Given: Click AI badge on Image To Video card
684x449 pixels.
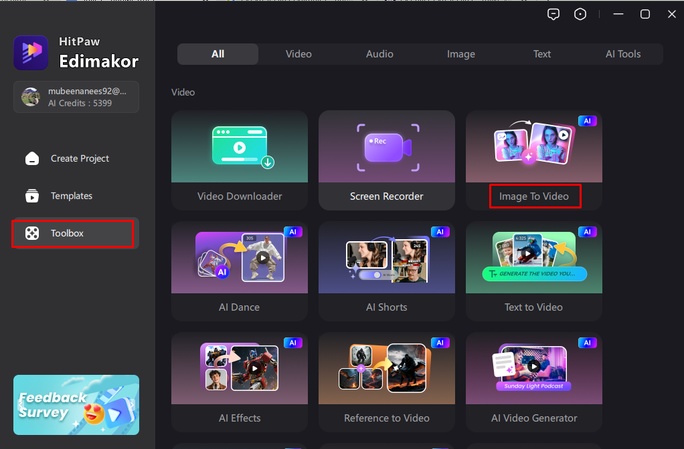Looking at the screenshot, I should 587,121.
